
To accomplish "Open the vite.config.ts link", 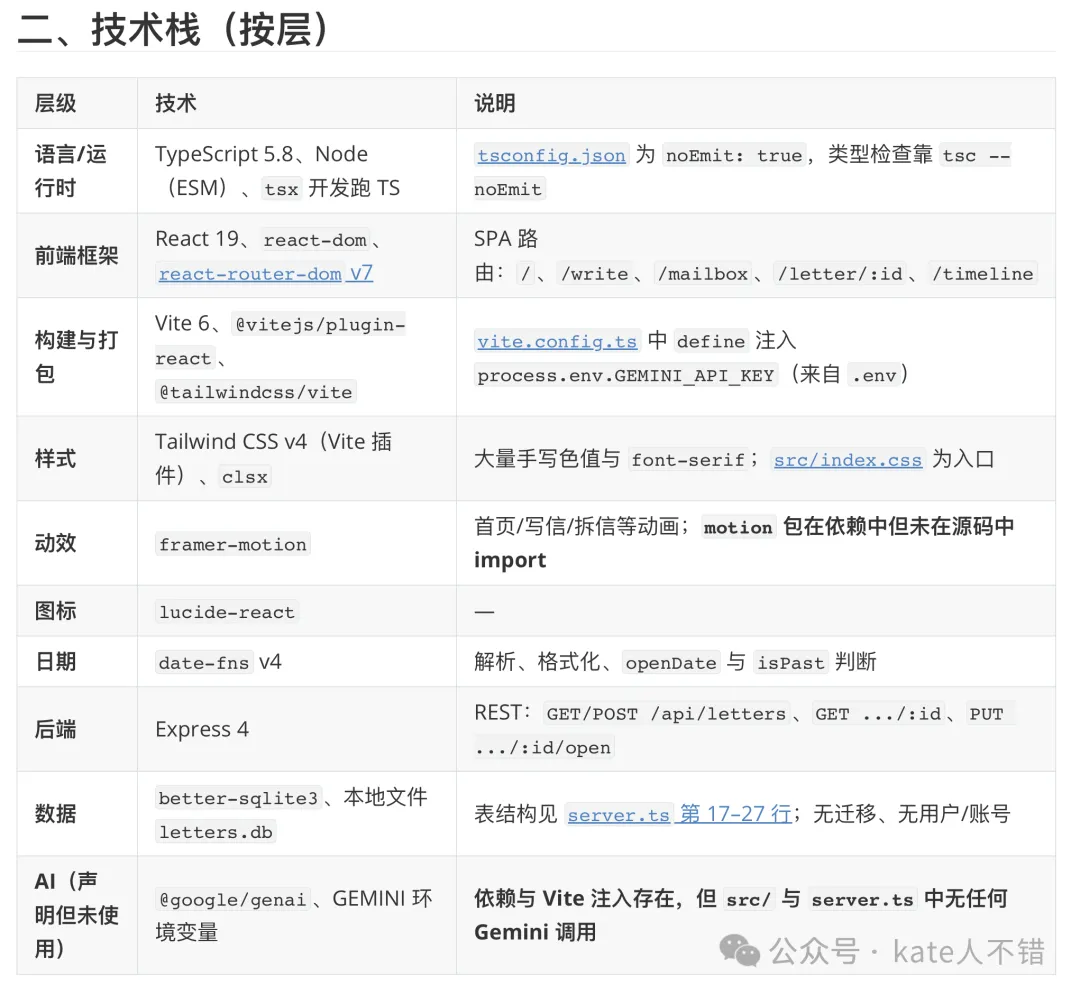I will [x=556, y=341].
